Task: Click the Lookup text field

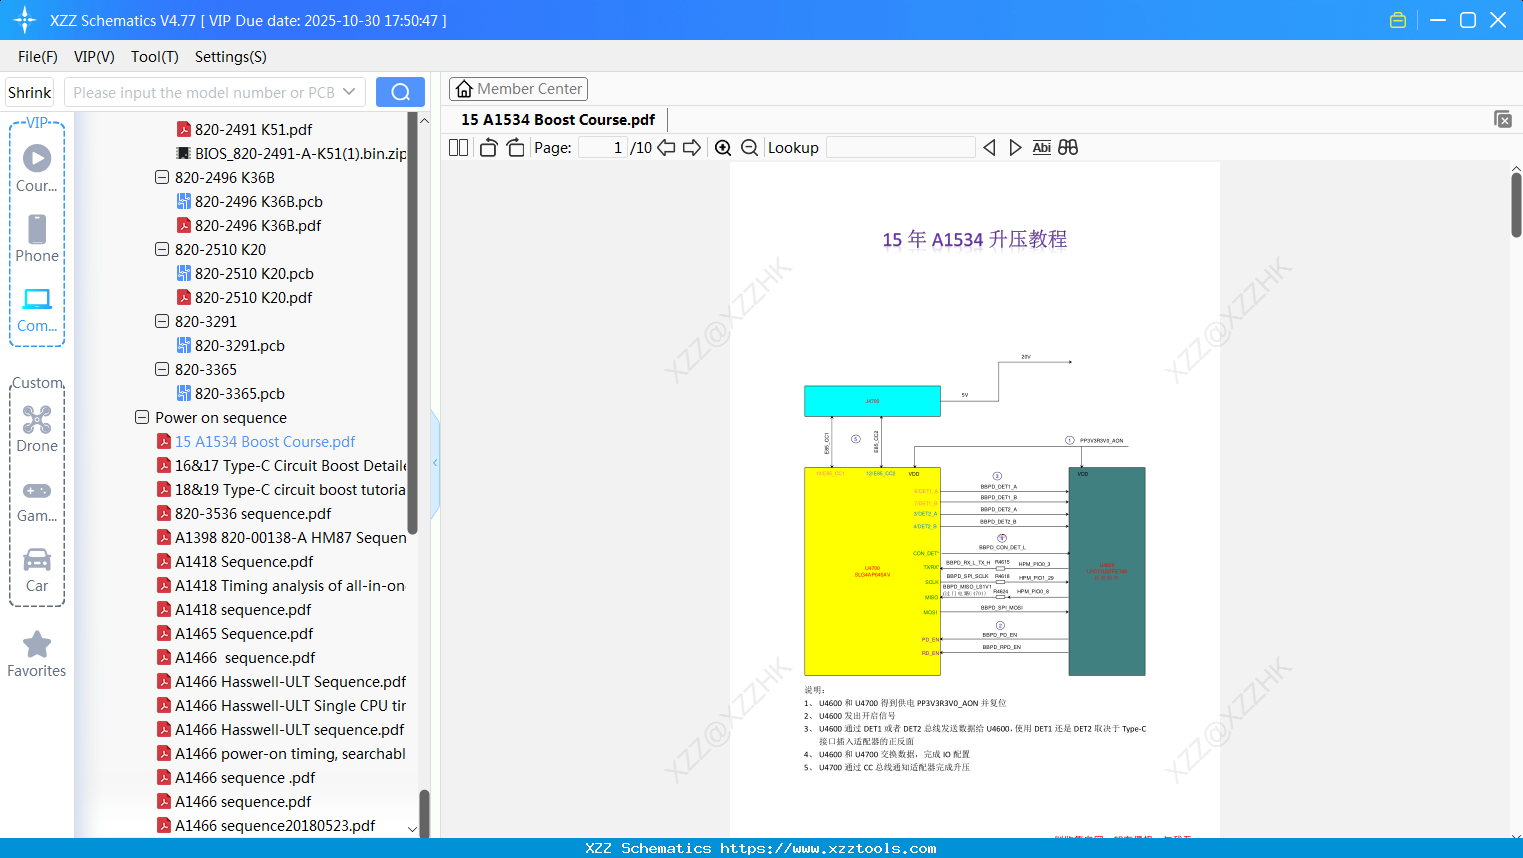Action: pyautogui.click(x=901, y=148)
